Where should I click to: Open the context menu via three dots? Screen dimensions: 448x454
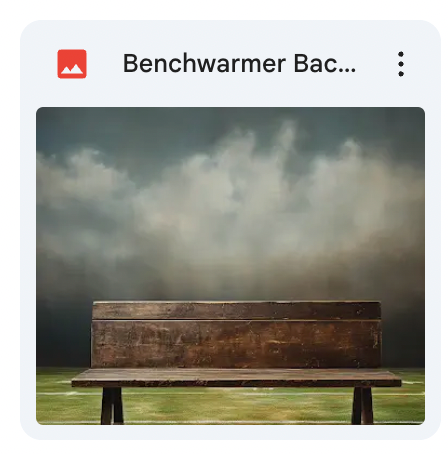pyautogui.click(x=401, y=64)
